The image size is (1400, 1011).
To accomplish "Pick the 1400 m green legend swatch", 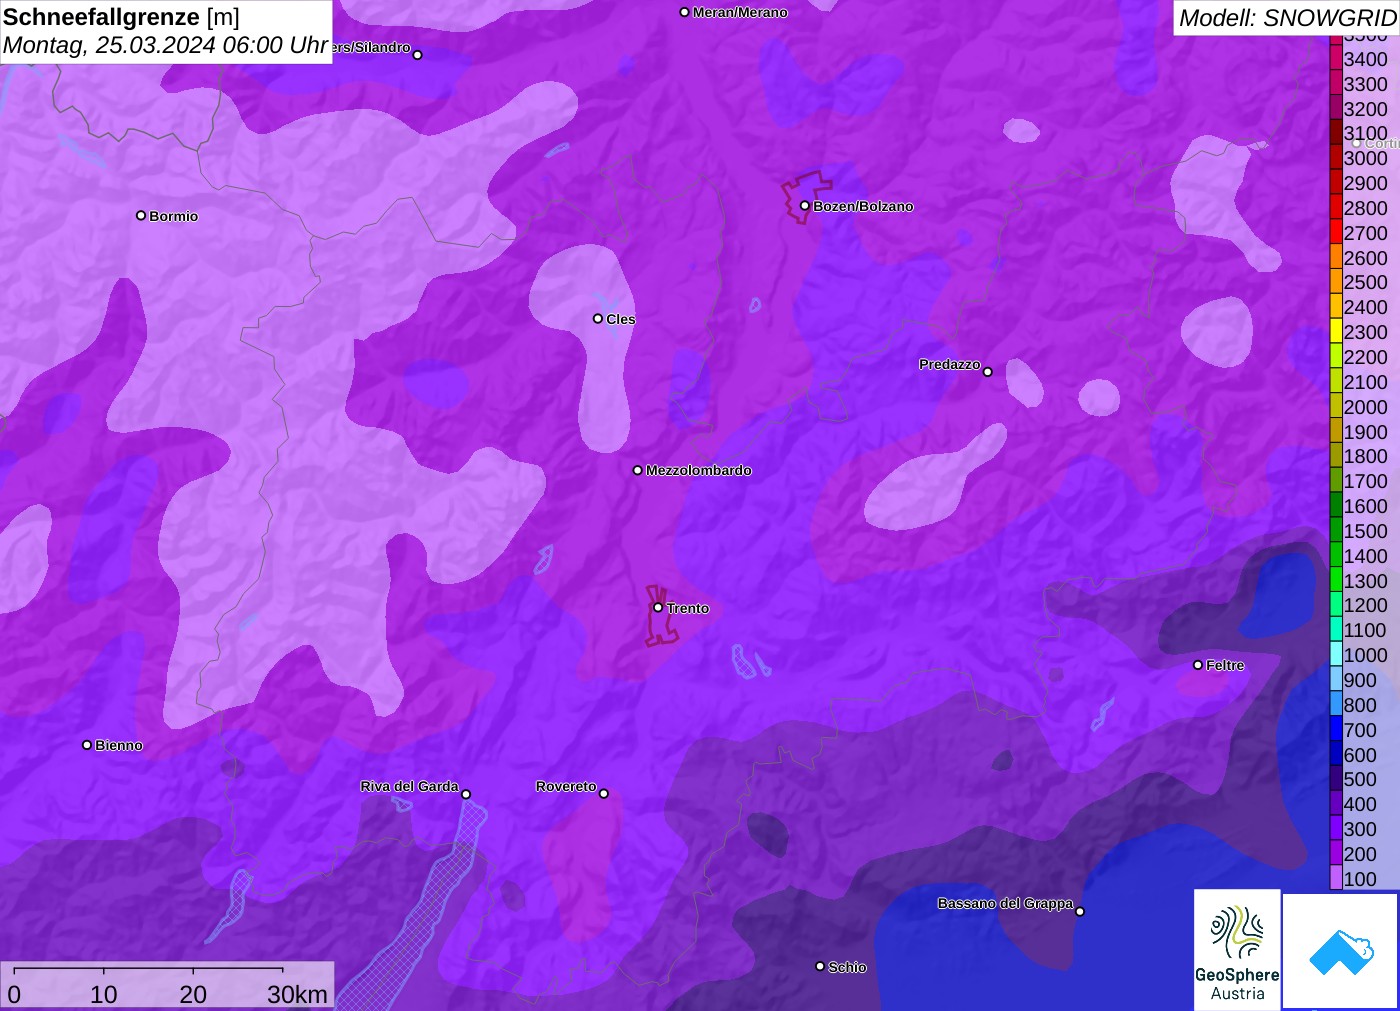I will point(1336,555).
